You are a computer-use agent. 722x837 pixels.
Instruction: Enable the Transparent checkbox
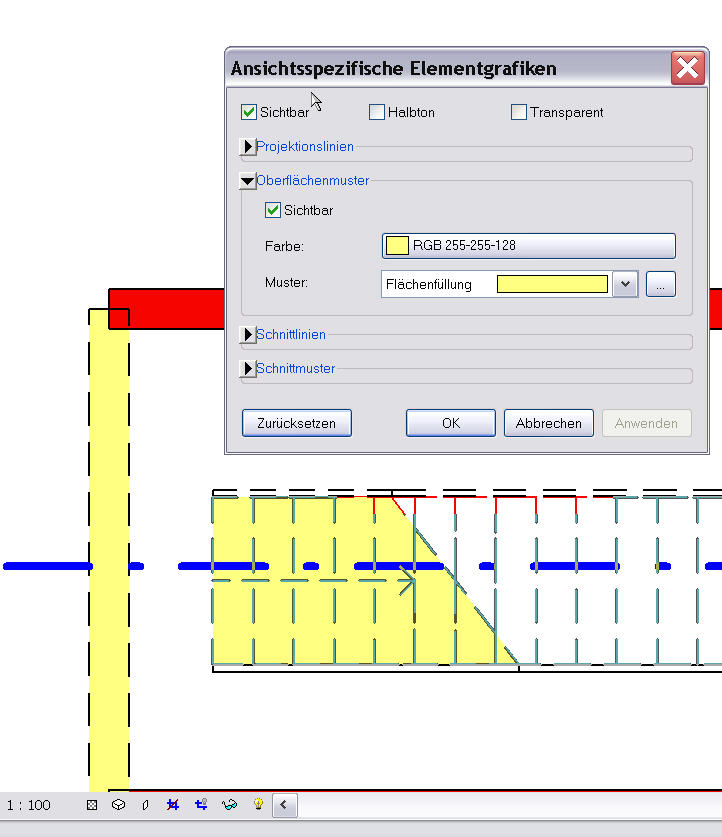pos(519,112)
